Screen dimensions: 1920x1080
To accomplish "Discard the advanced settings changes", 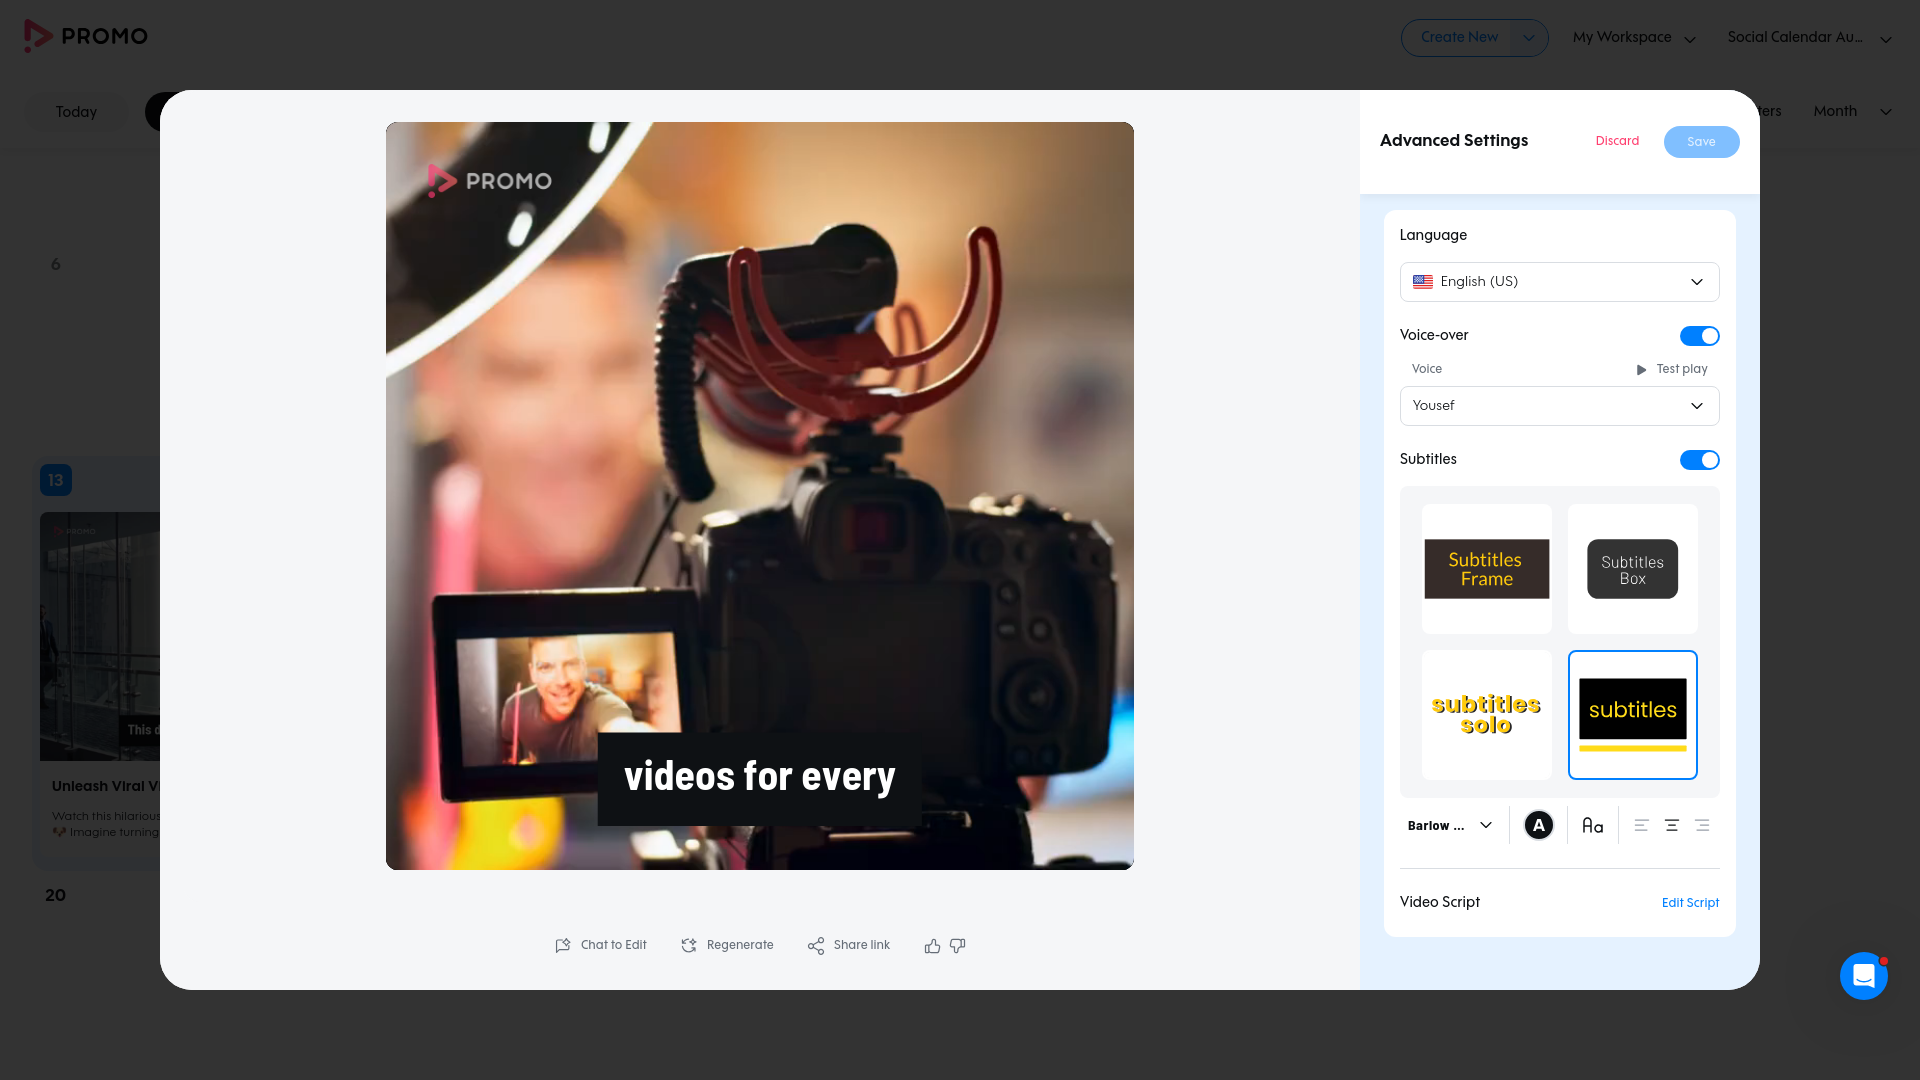I will click(1617, 141).
